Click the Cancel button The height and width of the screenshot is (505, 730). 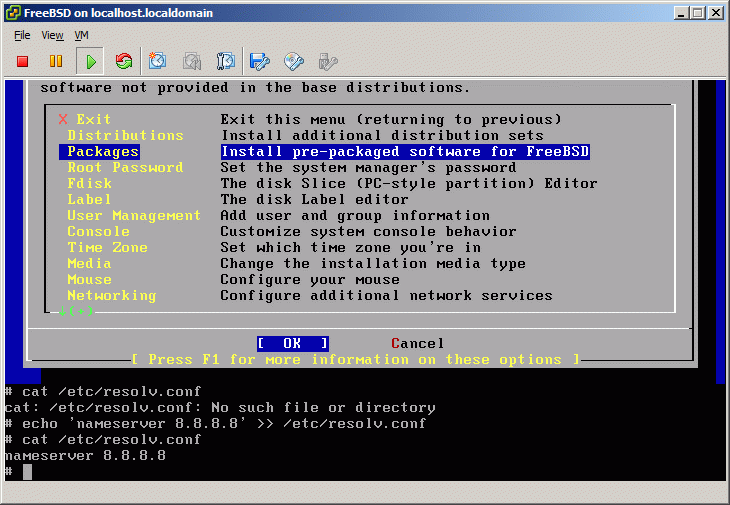418,343
